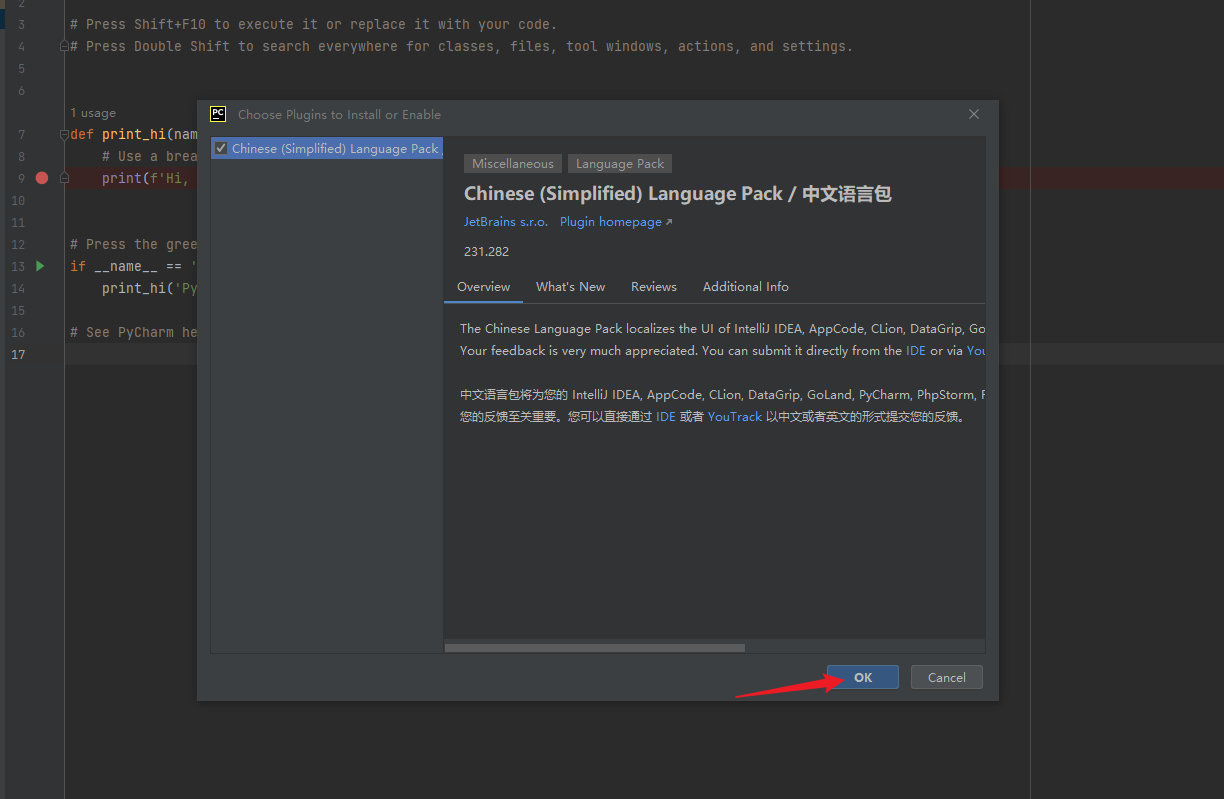This screenshot has height=799, width=1224.
Task: Click the fold end marker on line 9
Action: (64, 178)
